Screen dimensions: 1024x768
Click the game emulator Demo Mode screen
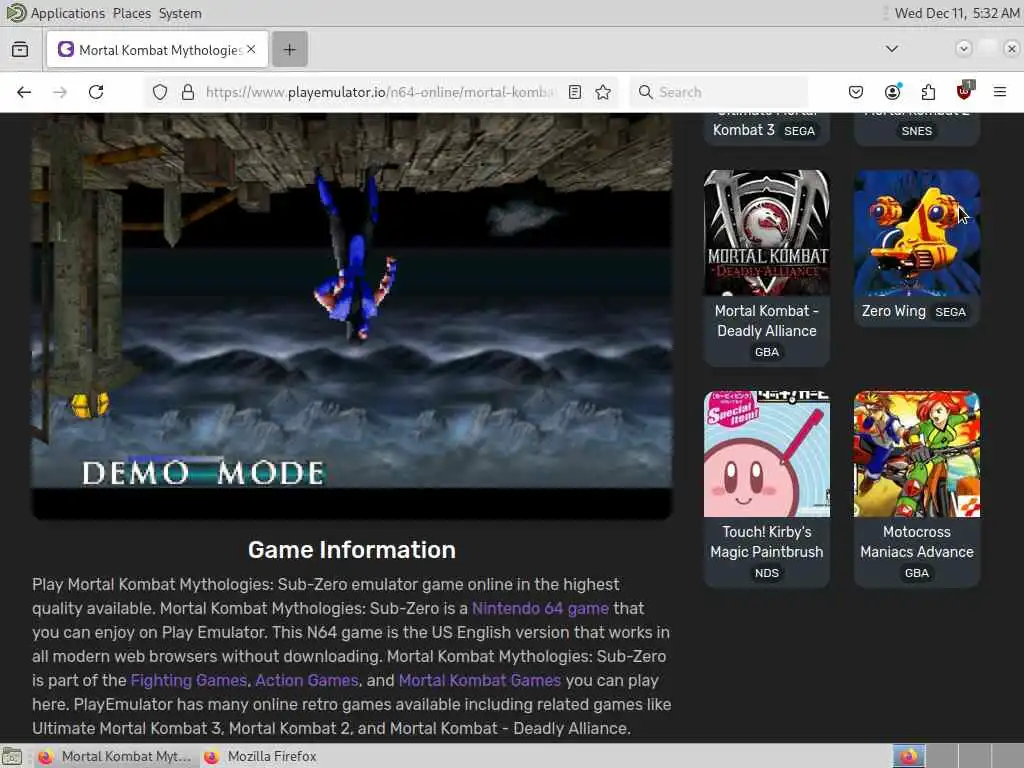click(352, 316)
